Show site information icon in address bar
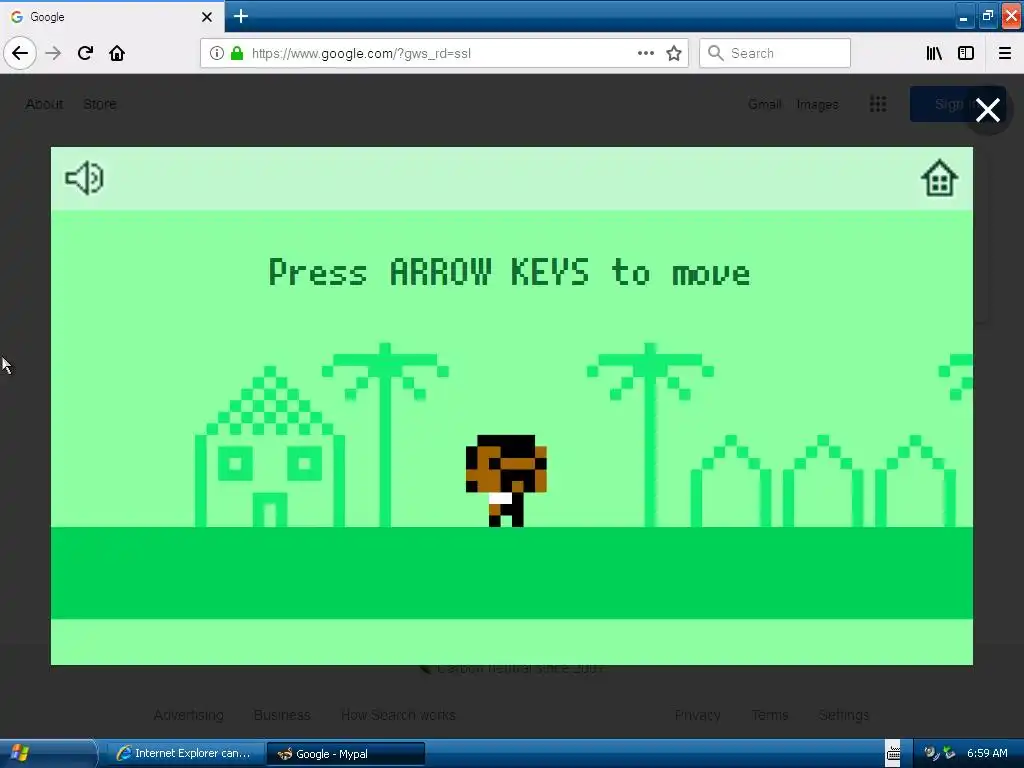This screenshot has width=1024, height=768. pos(216,53)
